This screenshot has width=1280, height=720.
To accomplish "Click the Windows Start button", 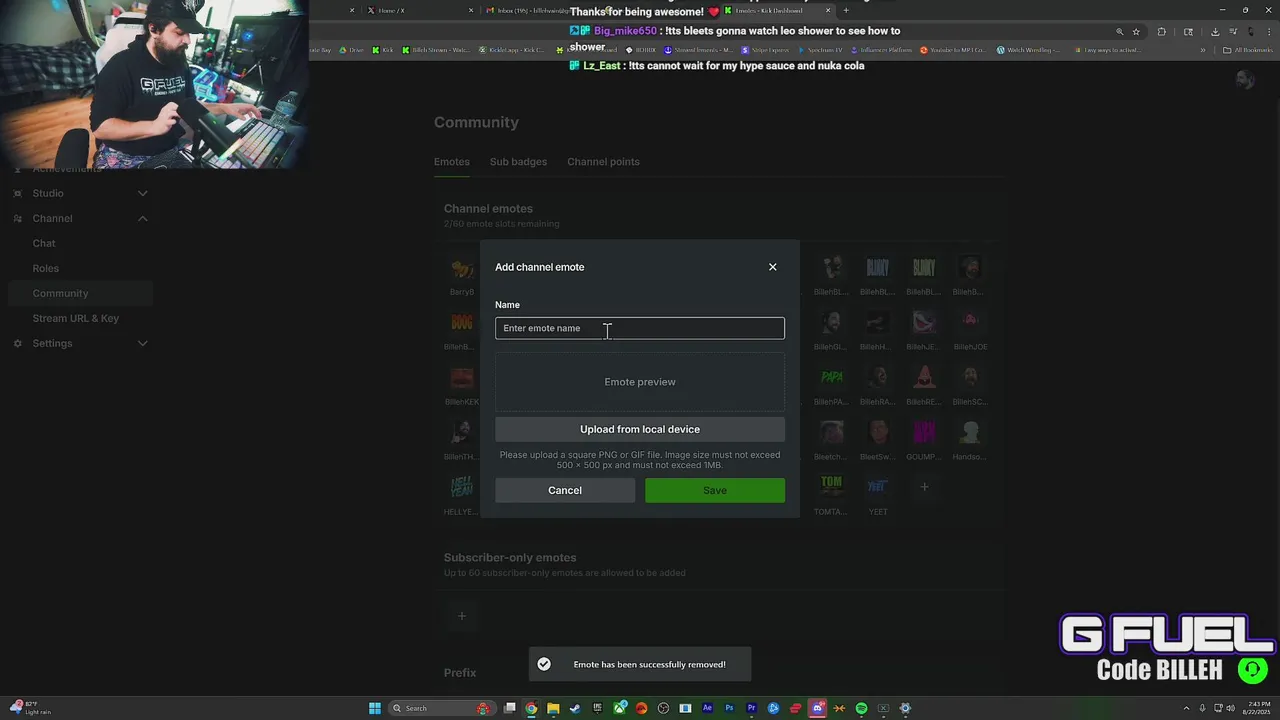I will [x=375, y=708].
